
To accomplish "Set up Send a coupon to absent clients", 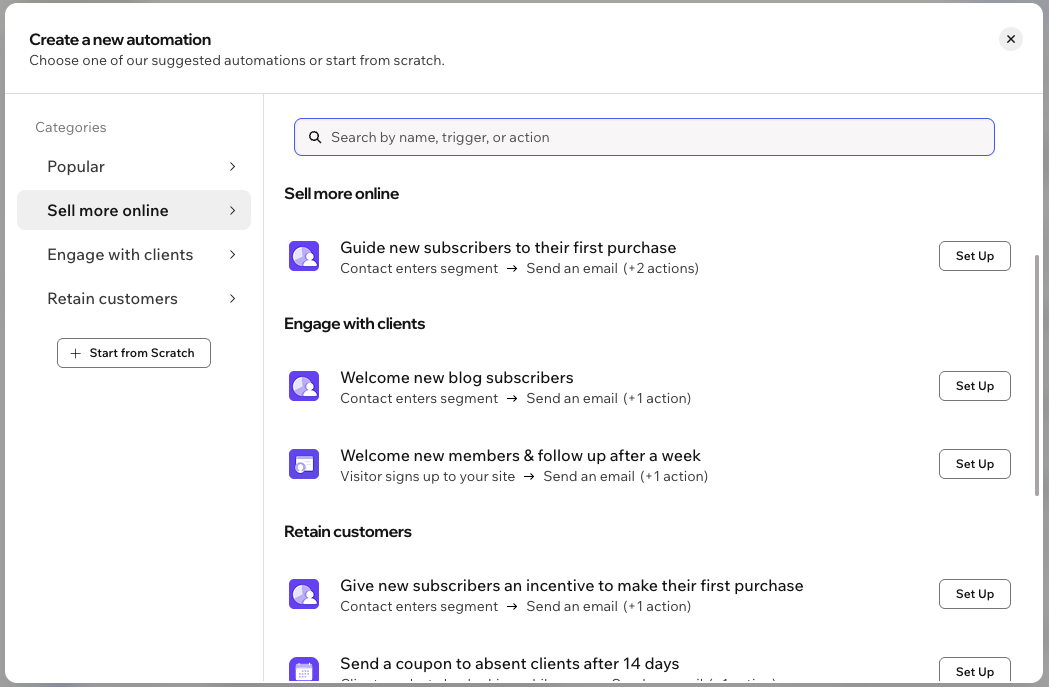I will click(x=975, y=670).
